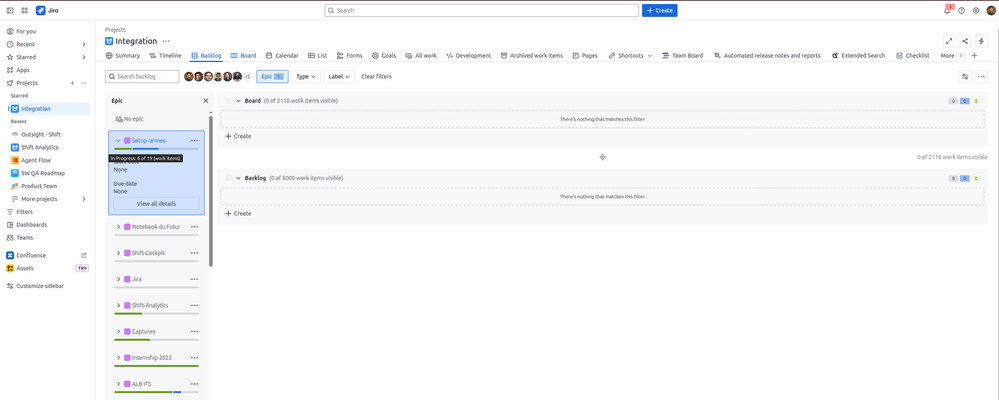
Task: Click the Integration project icon in the header
Action: 109,41
